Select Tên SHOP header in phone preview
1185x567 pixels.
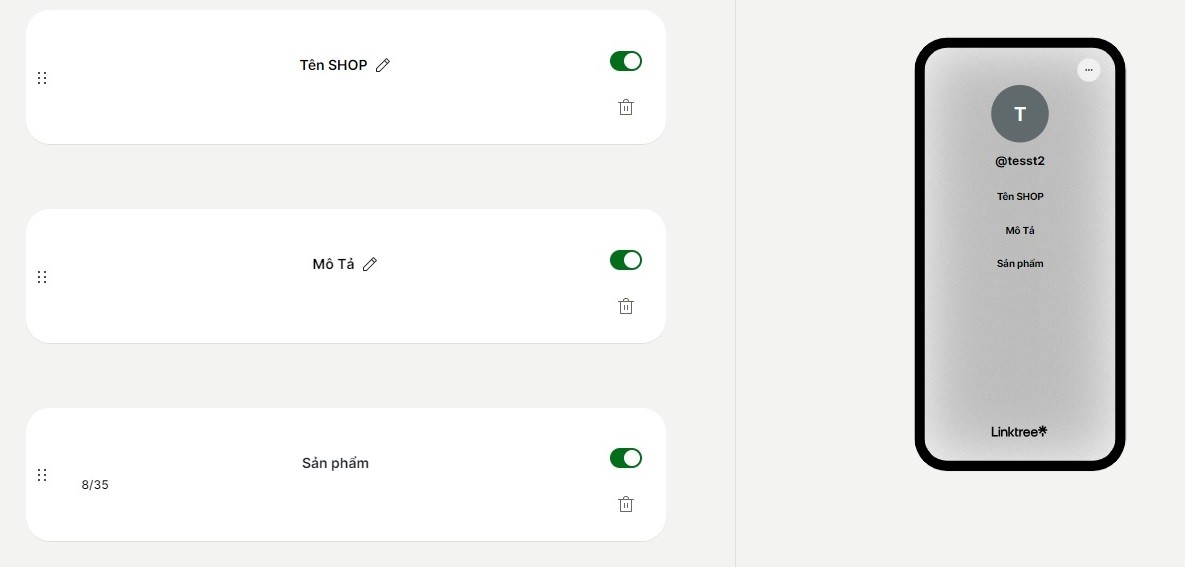pyautogui.click(x=1019, y=197)
